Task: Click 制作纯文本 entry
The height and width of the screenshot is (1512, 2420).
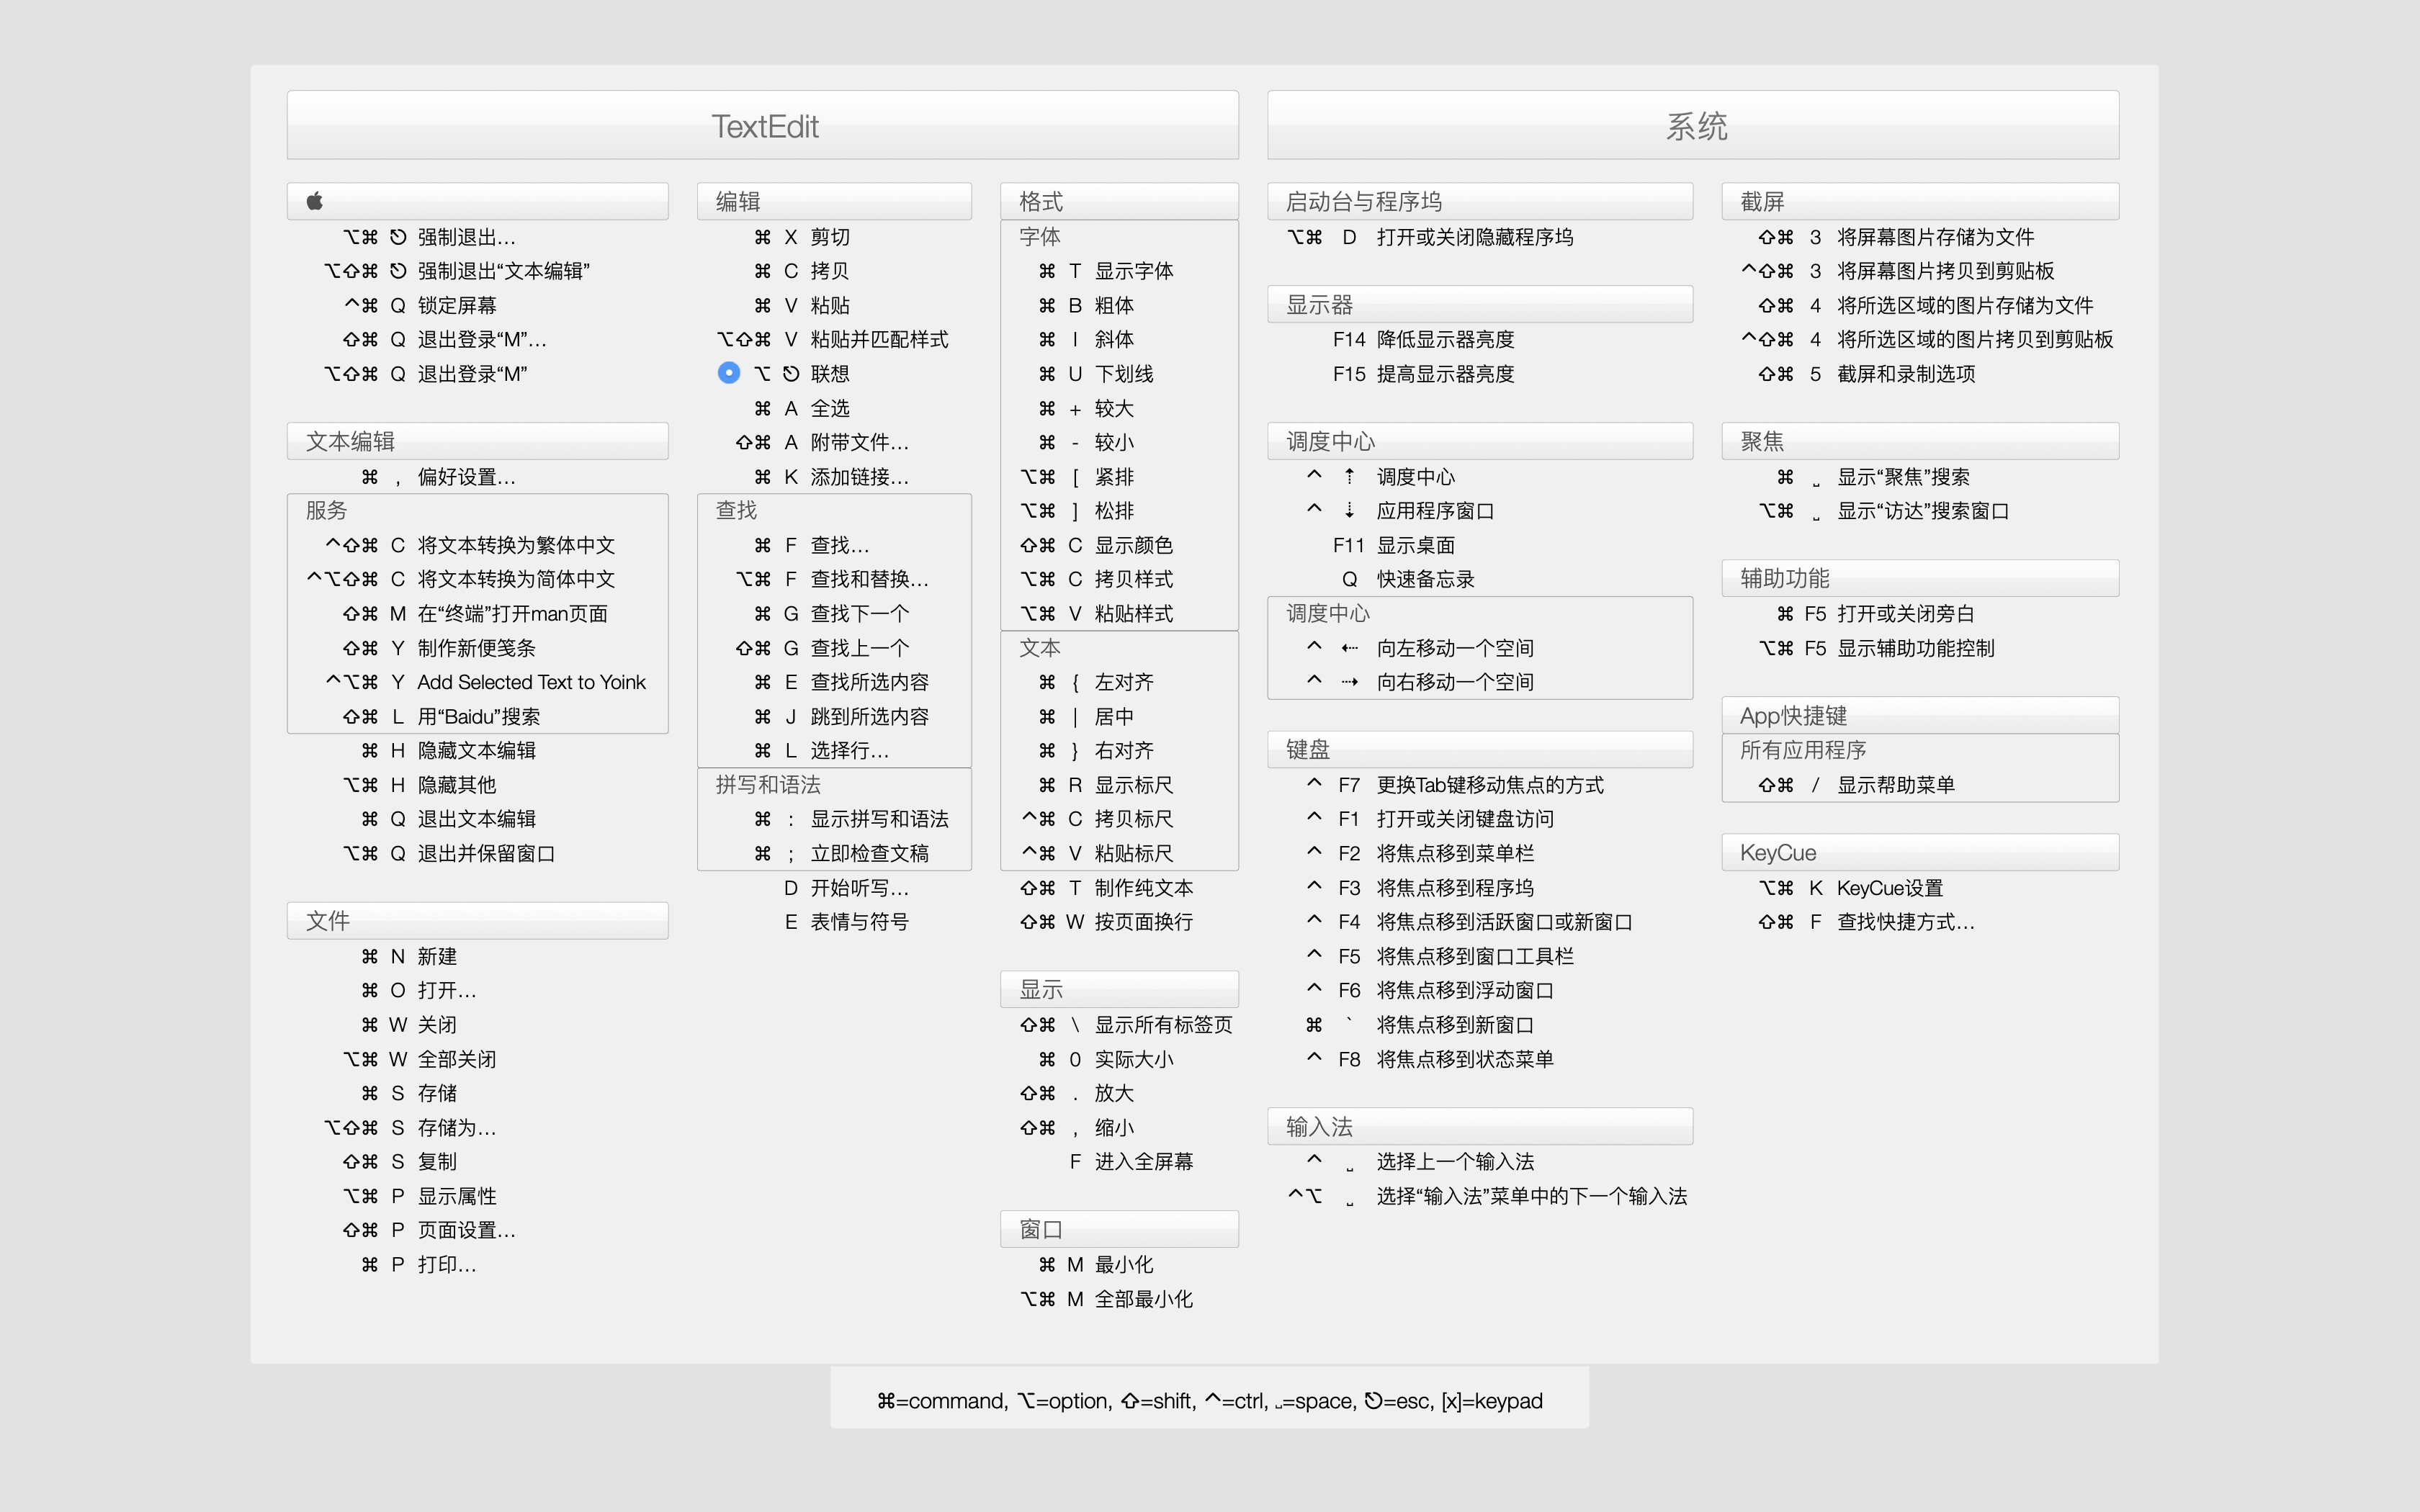Action: coord(1106,888)
